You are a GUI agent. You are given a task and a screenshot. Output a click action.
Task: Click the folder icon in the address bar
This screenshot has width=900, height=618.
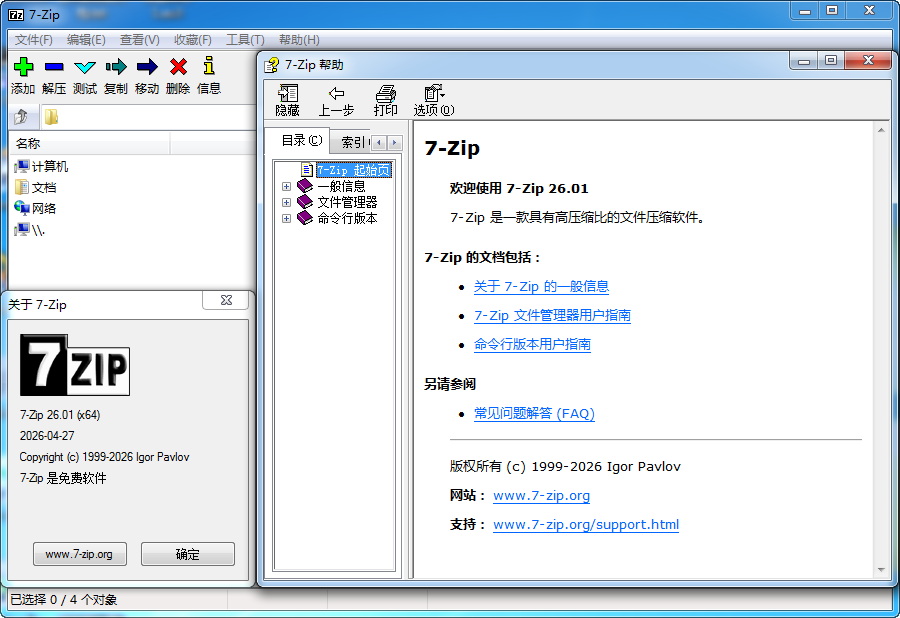click(x=52, y=117)
